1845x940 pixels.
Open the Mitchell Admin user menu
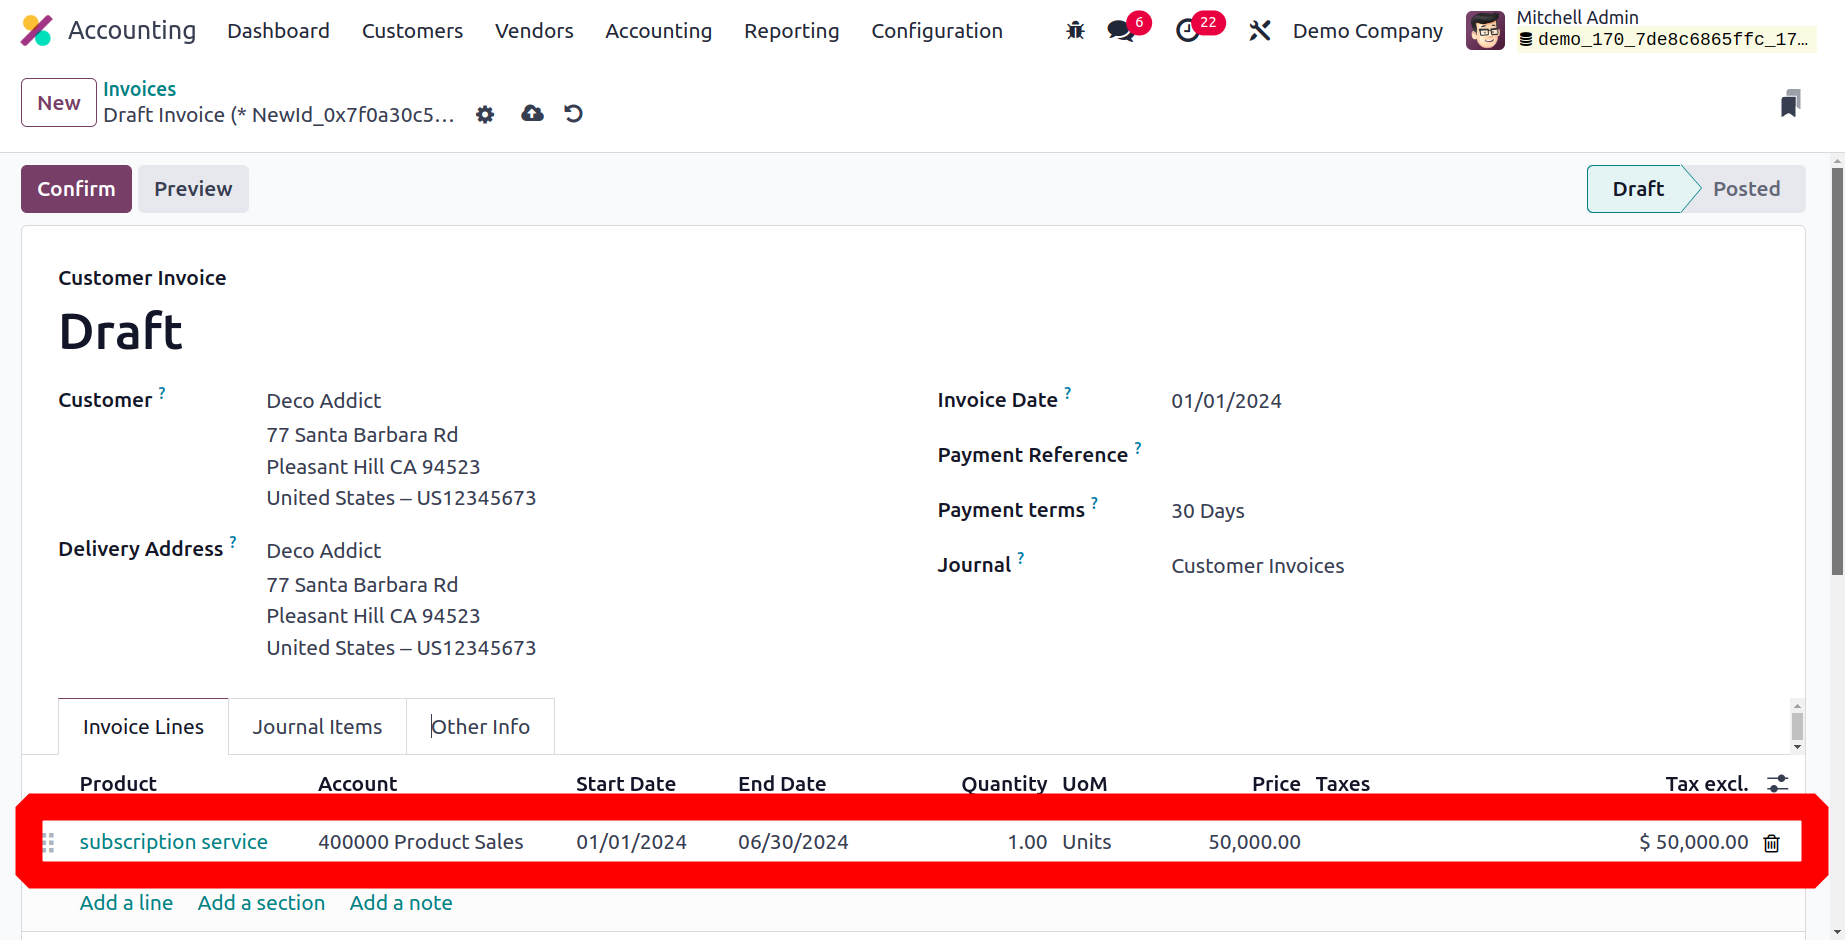[x=1641, y=29]
